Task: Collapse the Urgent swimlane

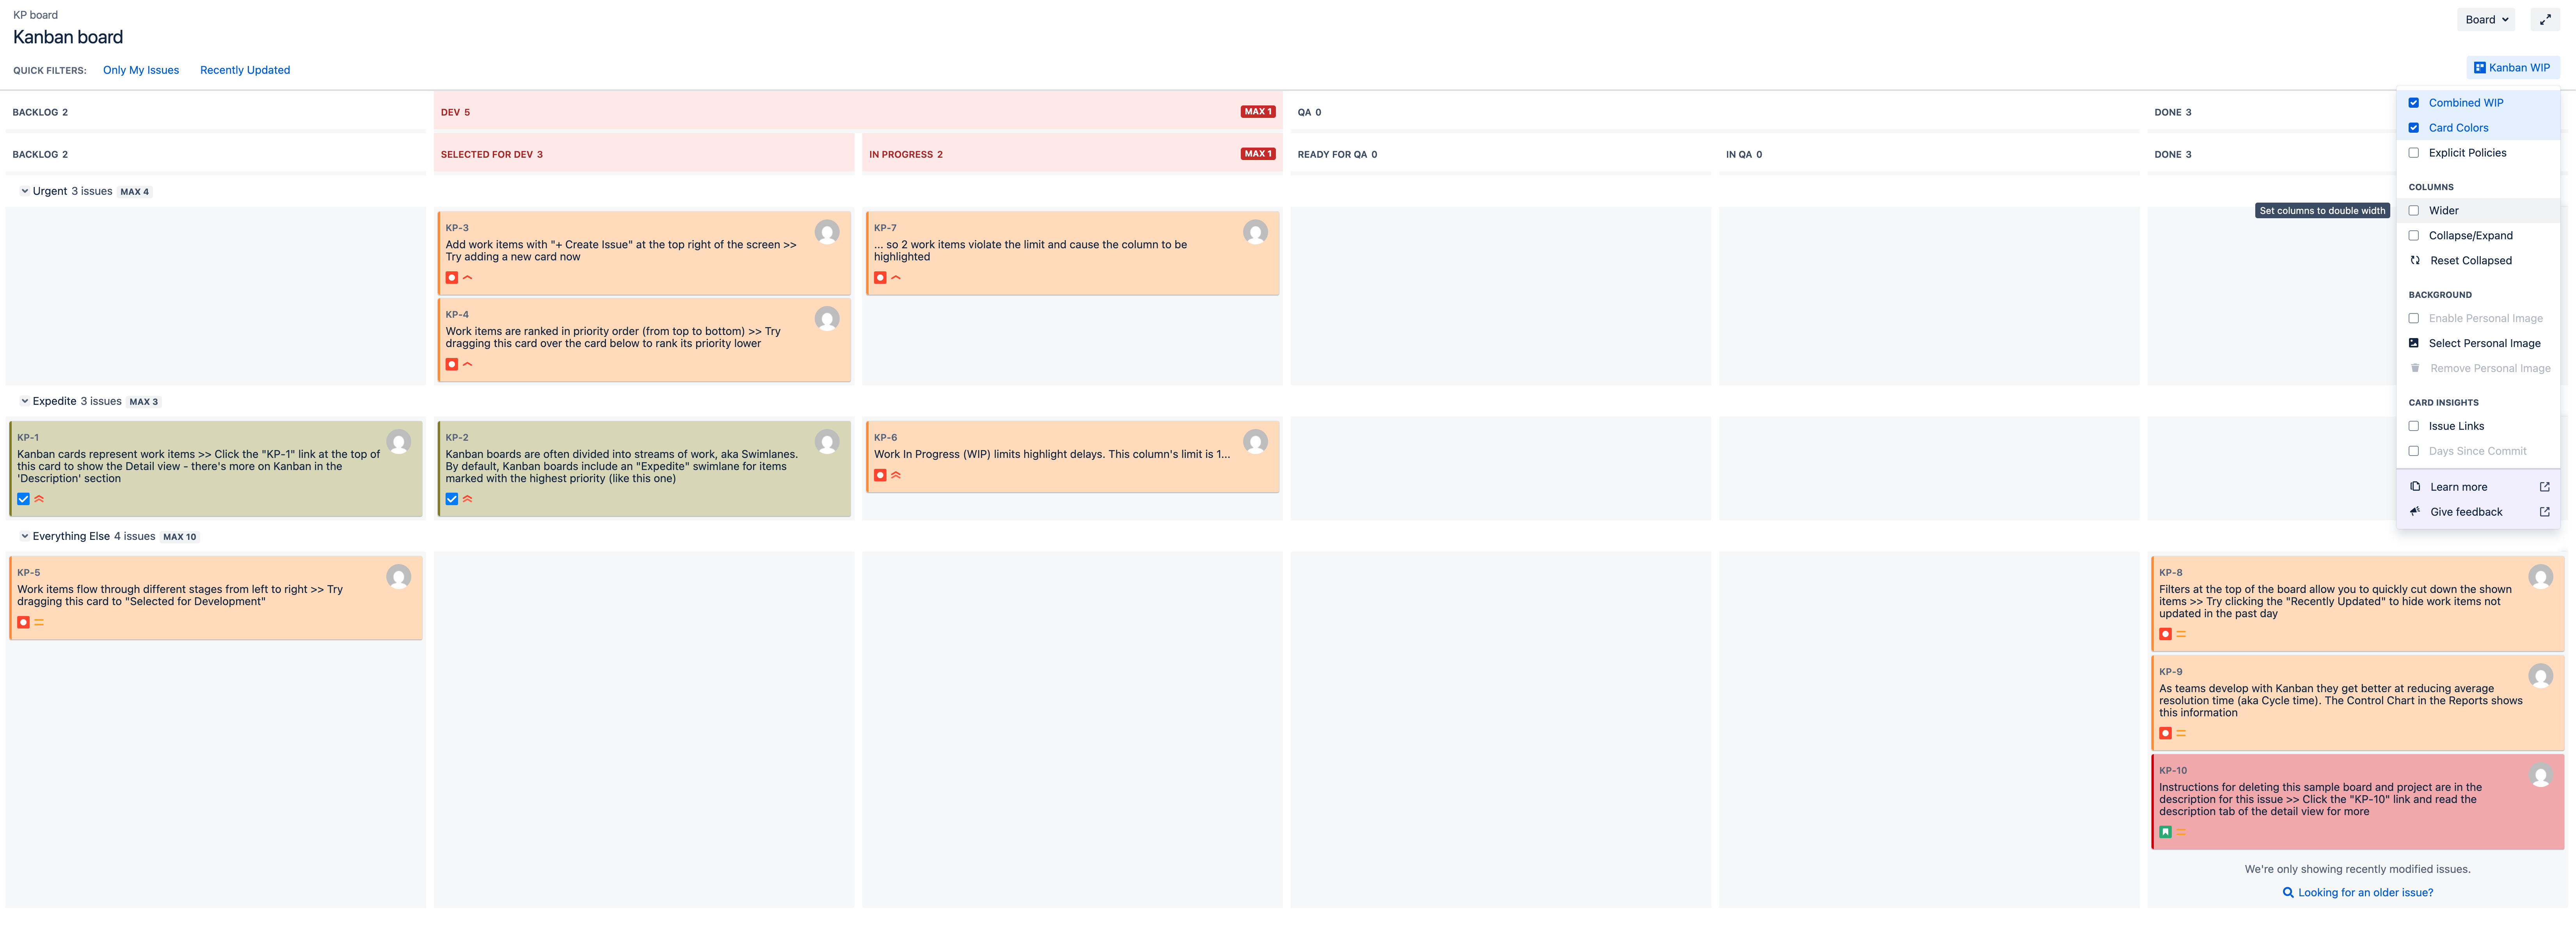Action: [x=25, y=191]
